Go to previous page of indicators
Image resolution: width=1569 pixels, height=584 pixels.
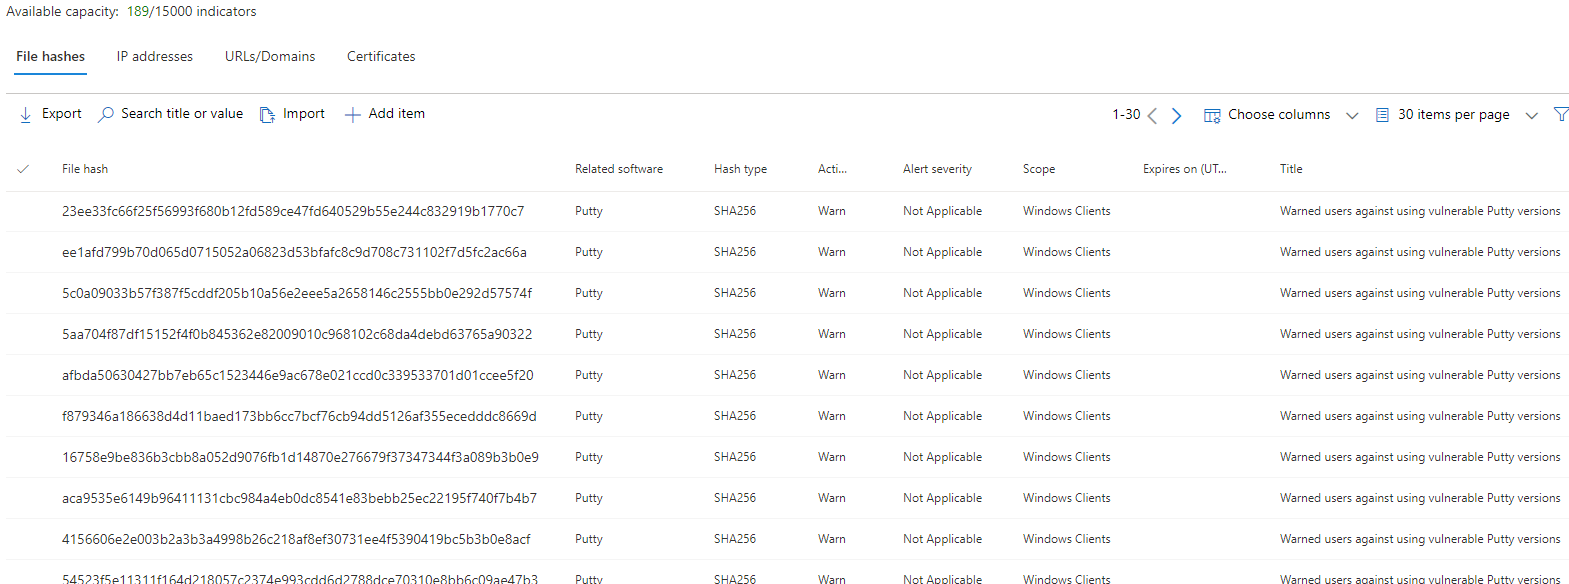[x=1152, y=116]
